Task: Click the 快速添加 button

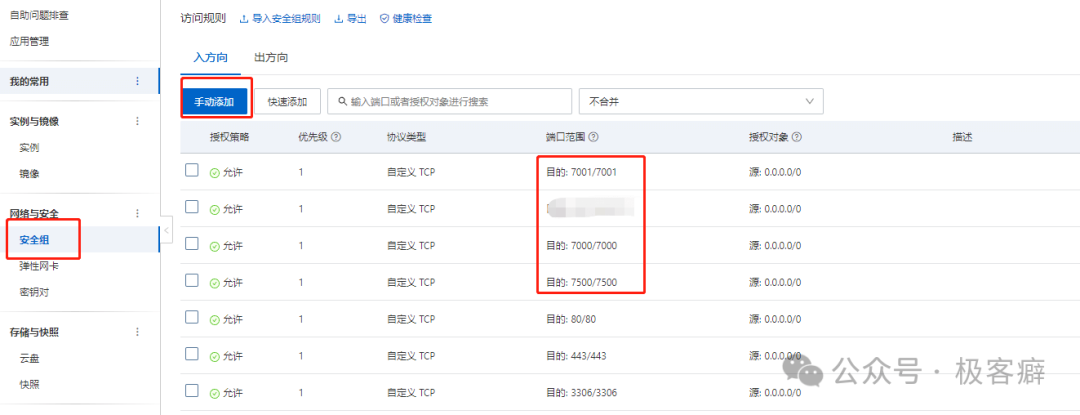Action: pos(287,101)
